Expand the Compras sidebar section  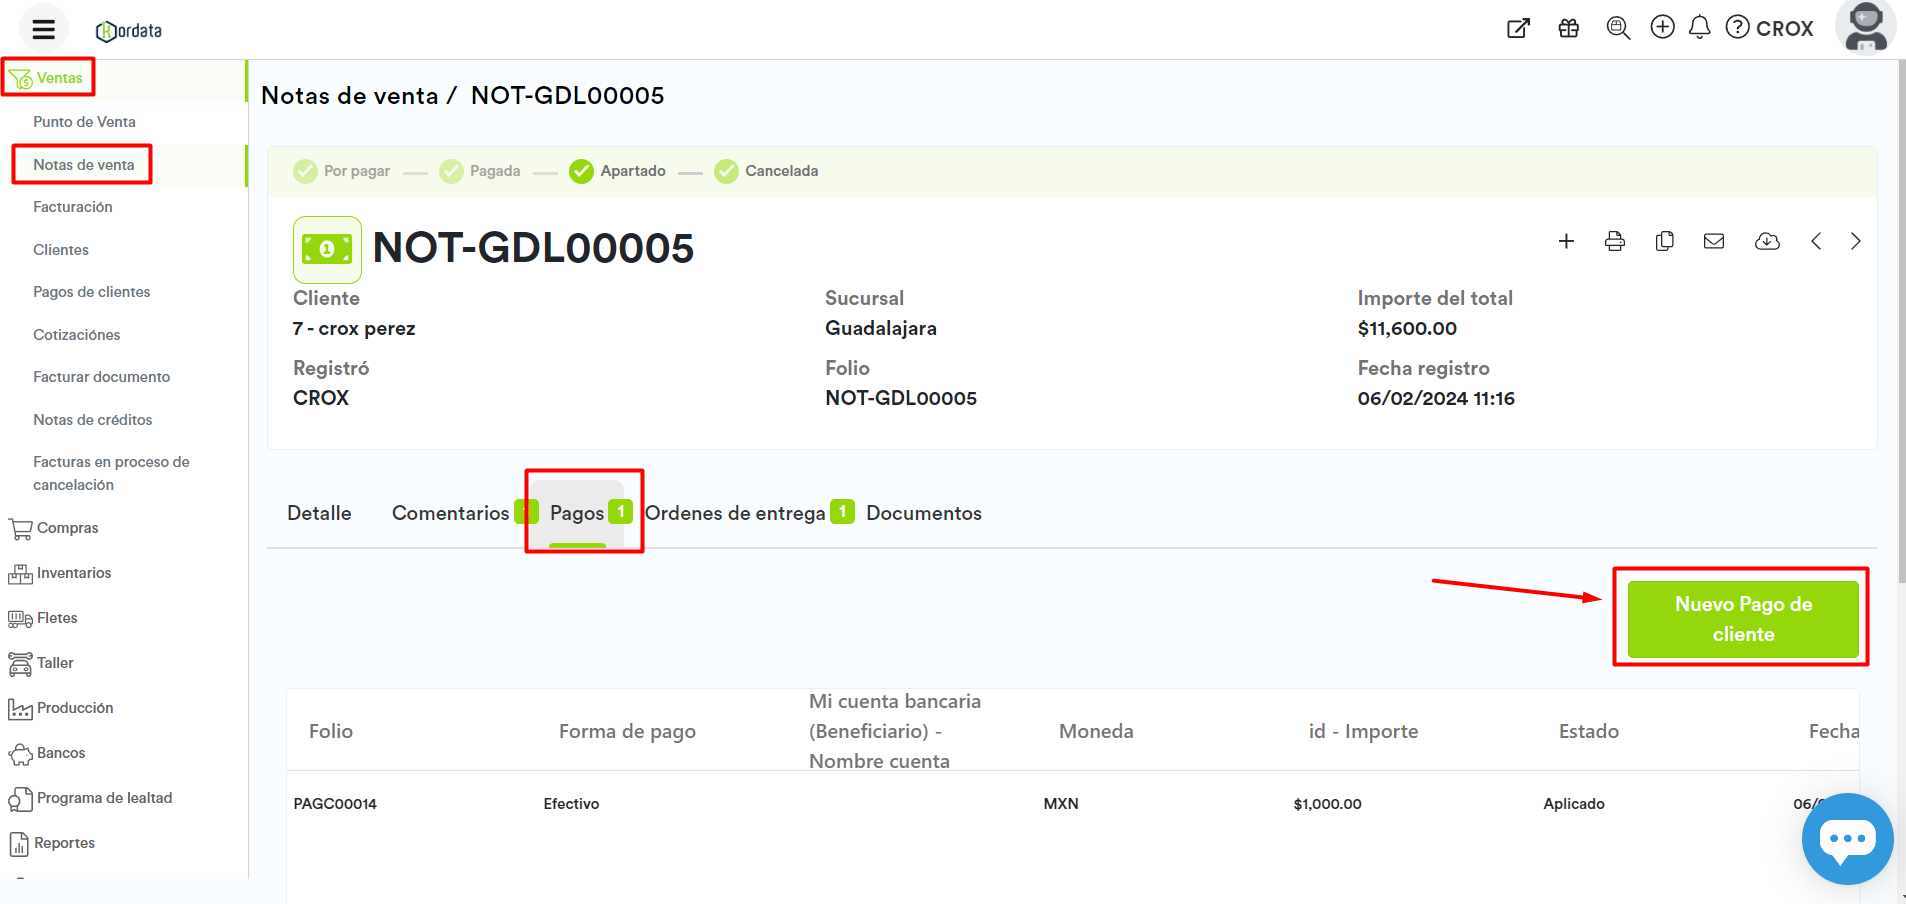[67, 528]
